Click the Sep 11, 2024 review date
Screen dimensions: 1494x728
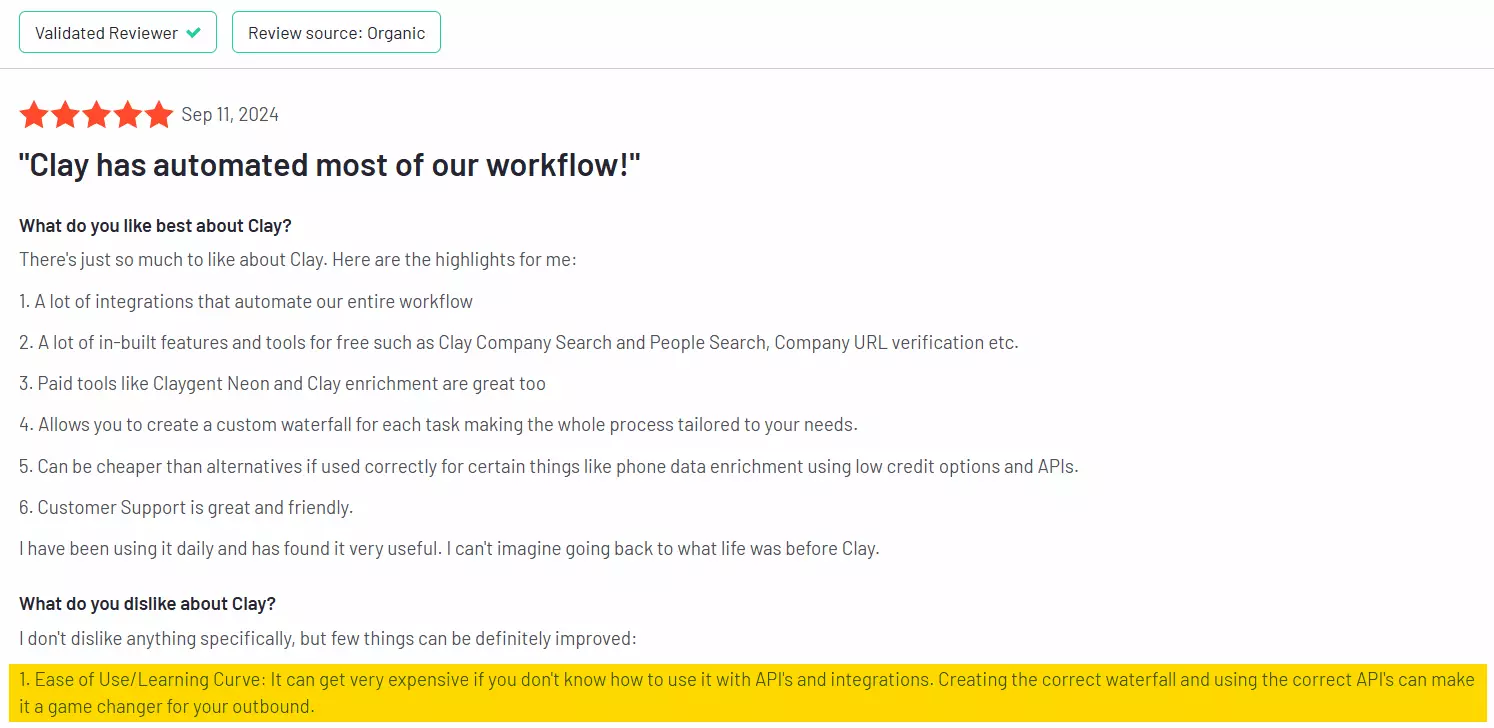point(230,115)
